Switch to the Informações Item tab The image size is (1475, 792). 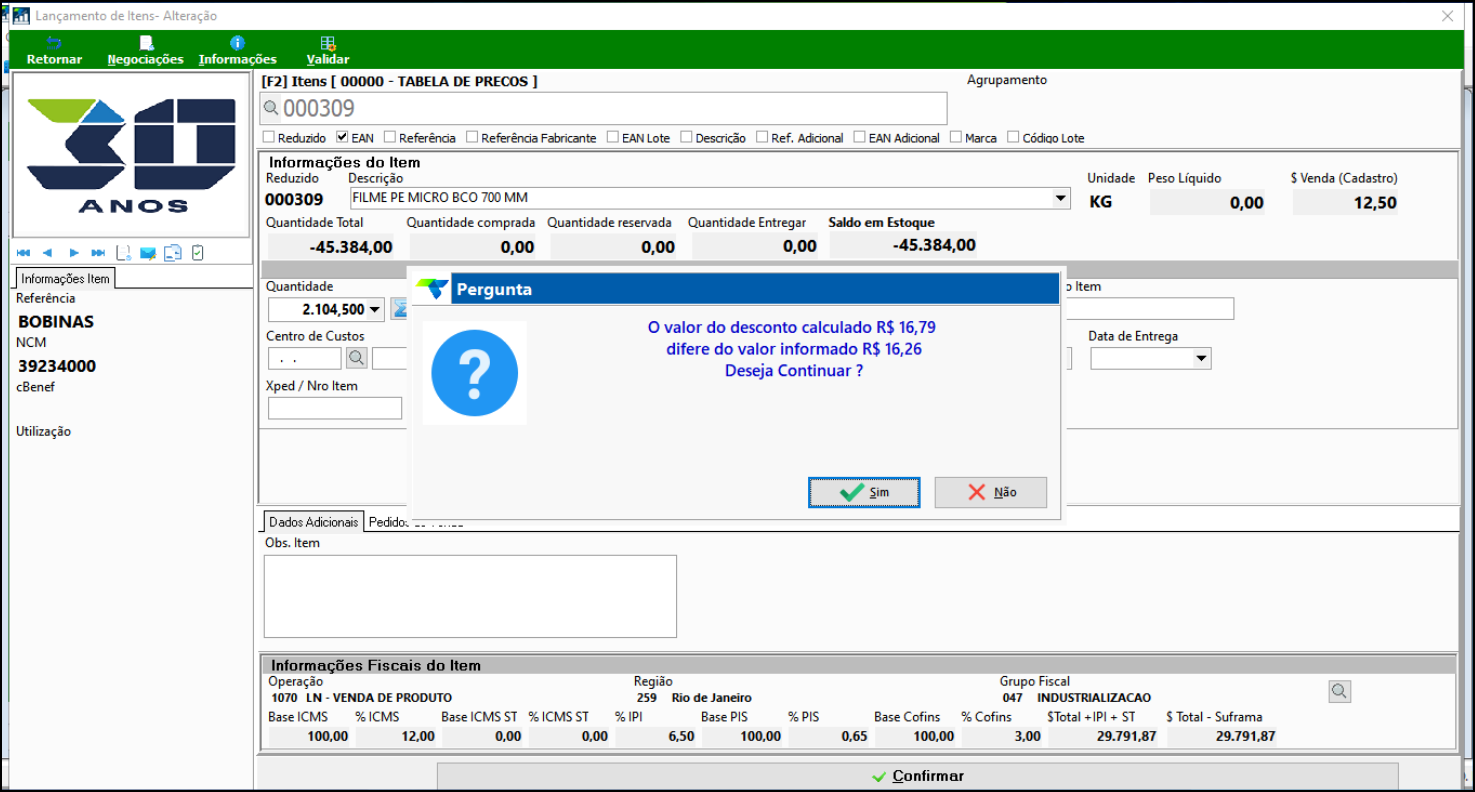coord(65,279)
